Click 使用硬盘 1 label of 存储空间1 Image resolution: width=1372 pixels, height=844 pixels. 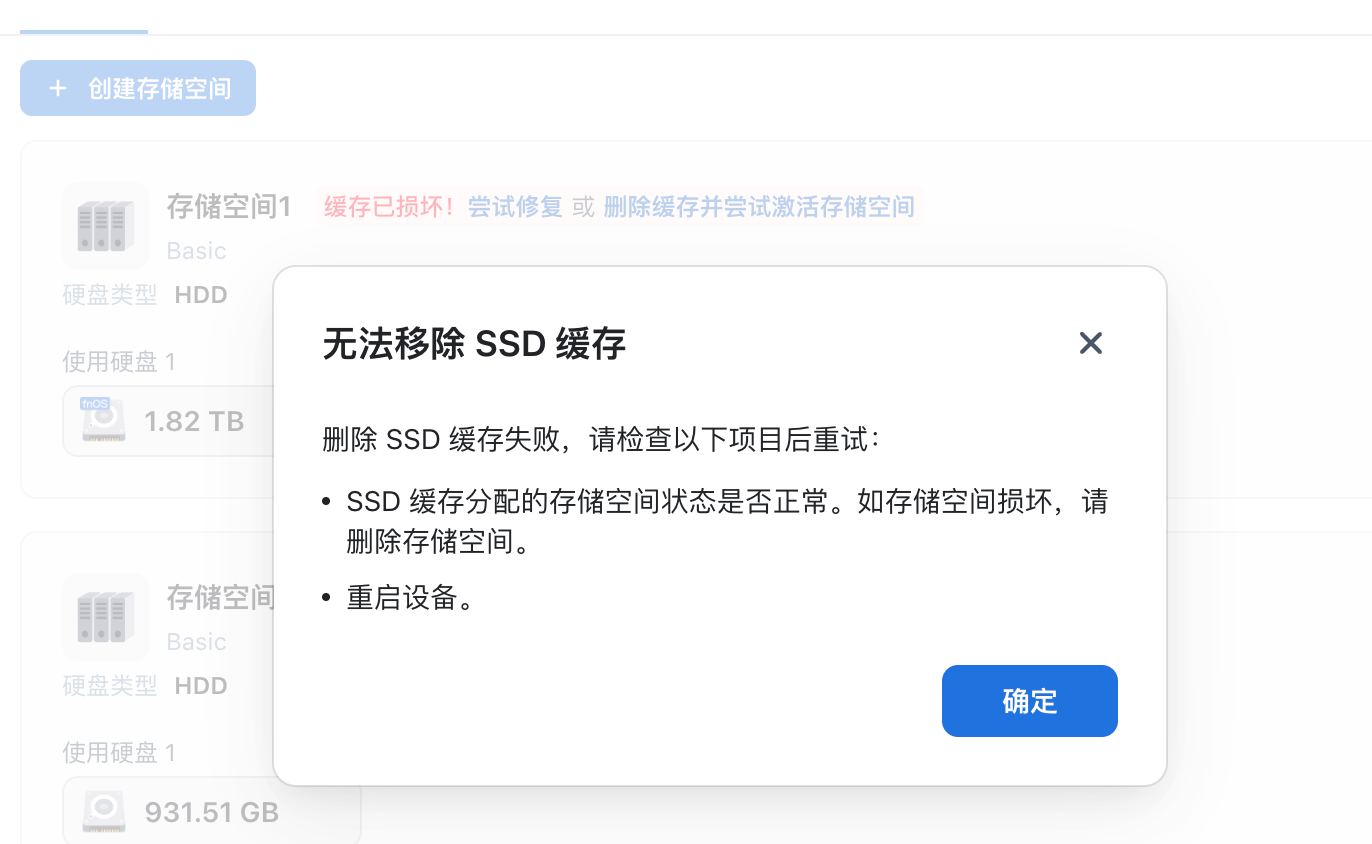tap(119, 362)
